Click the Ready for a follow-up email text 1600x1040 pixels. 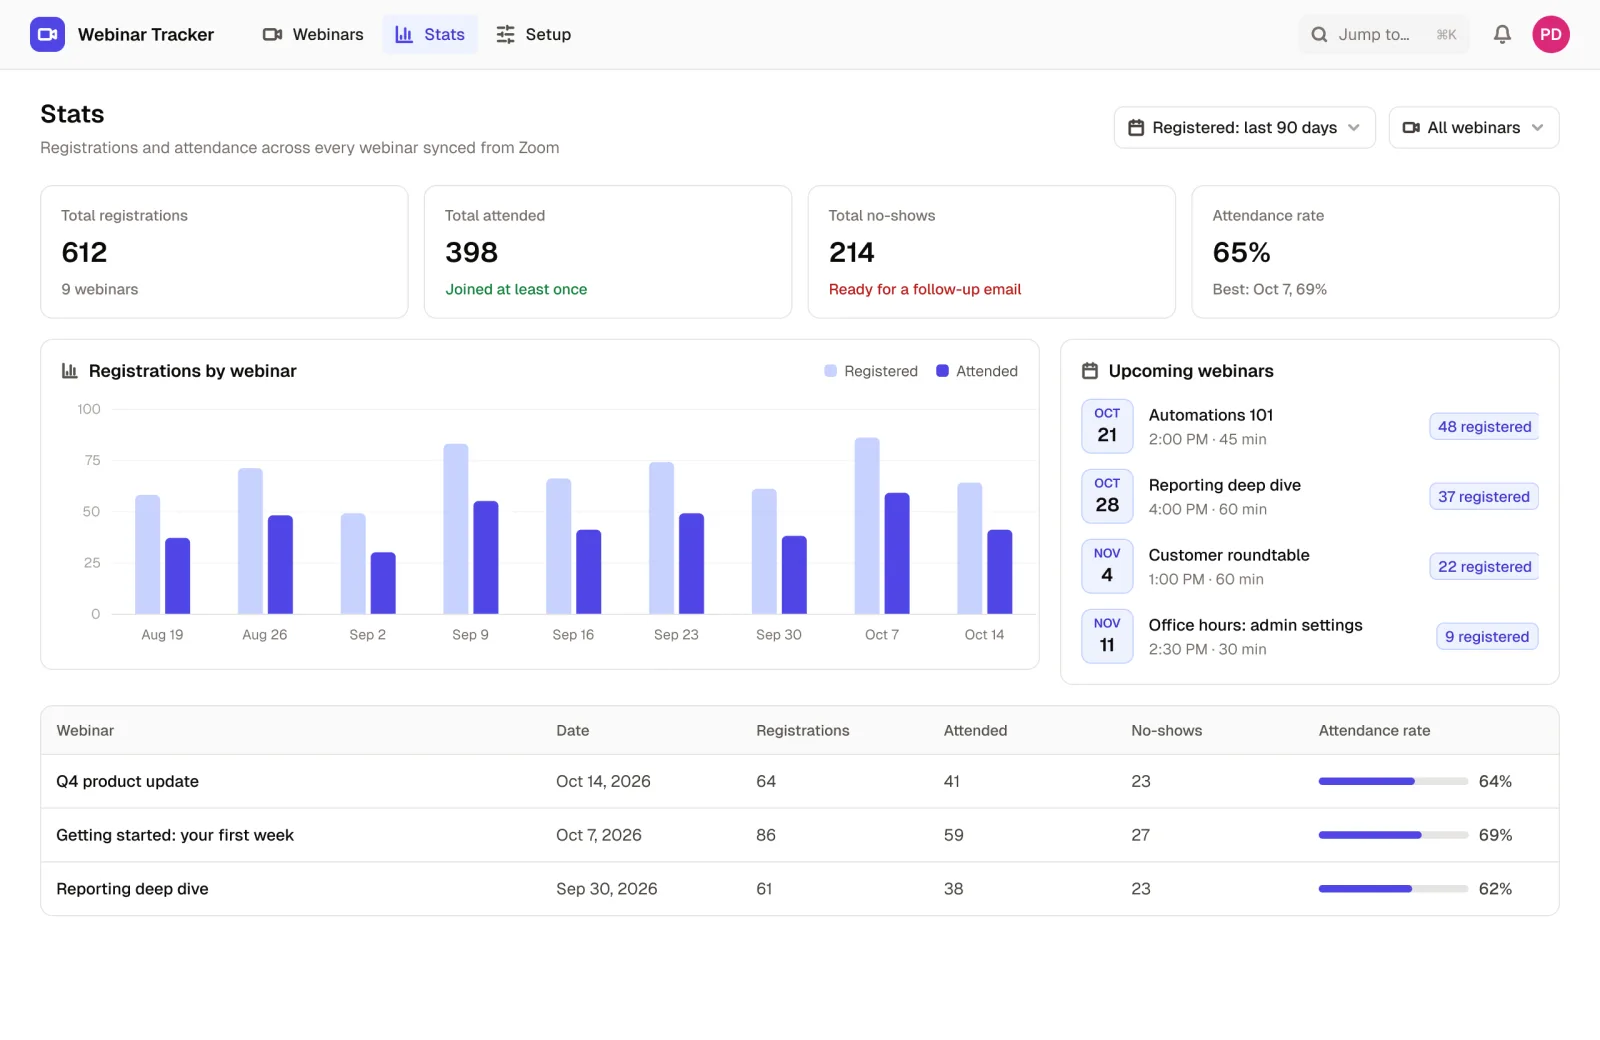click(925, 289)
